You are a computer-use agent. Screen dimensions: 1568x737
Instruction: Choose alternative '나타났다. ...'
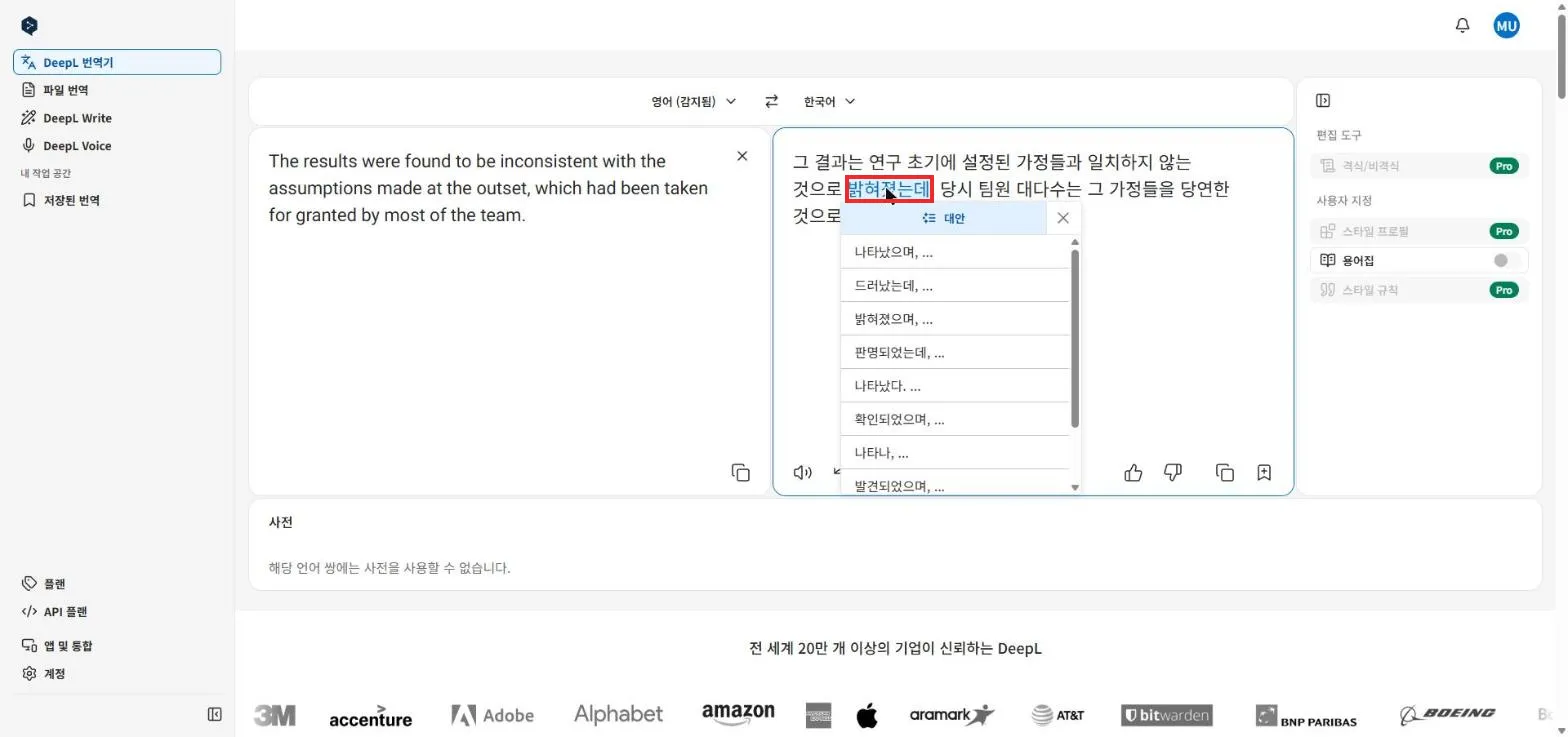[955, 386]
